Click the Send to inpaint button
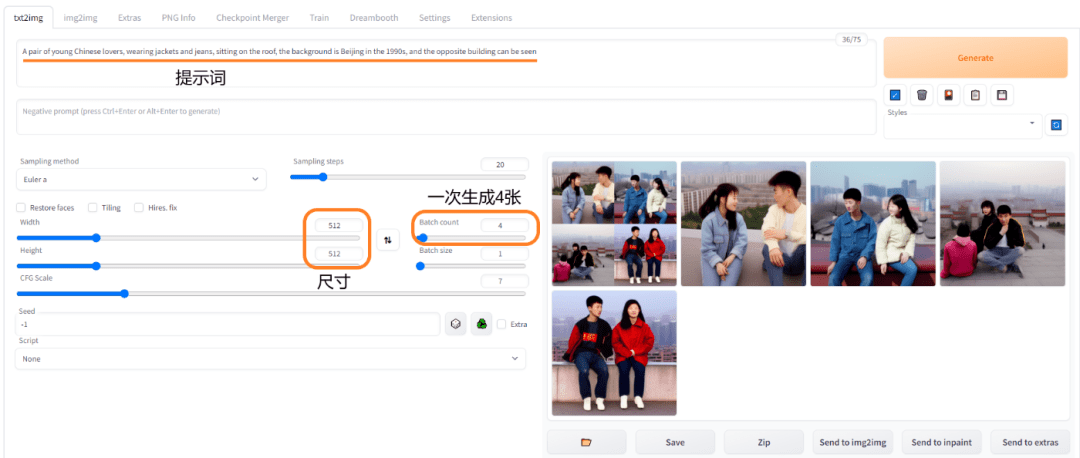Screen dimensions: 1080x458 [941, 442]
